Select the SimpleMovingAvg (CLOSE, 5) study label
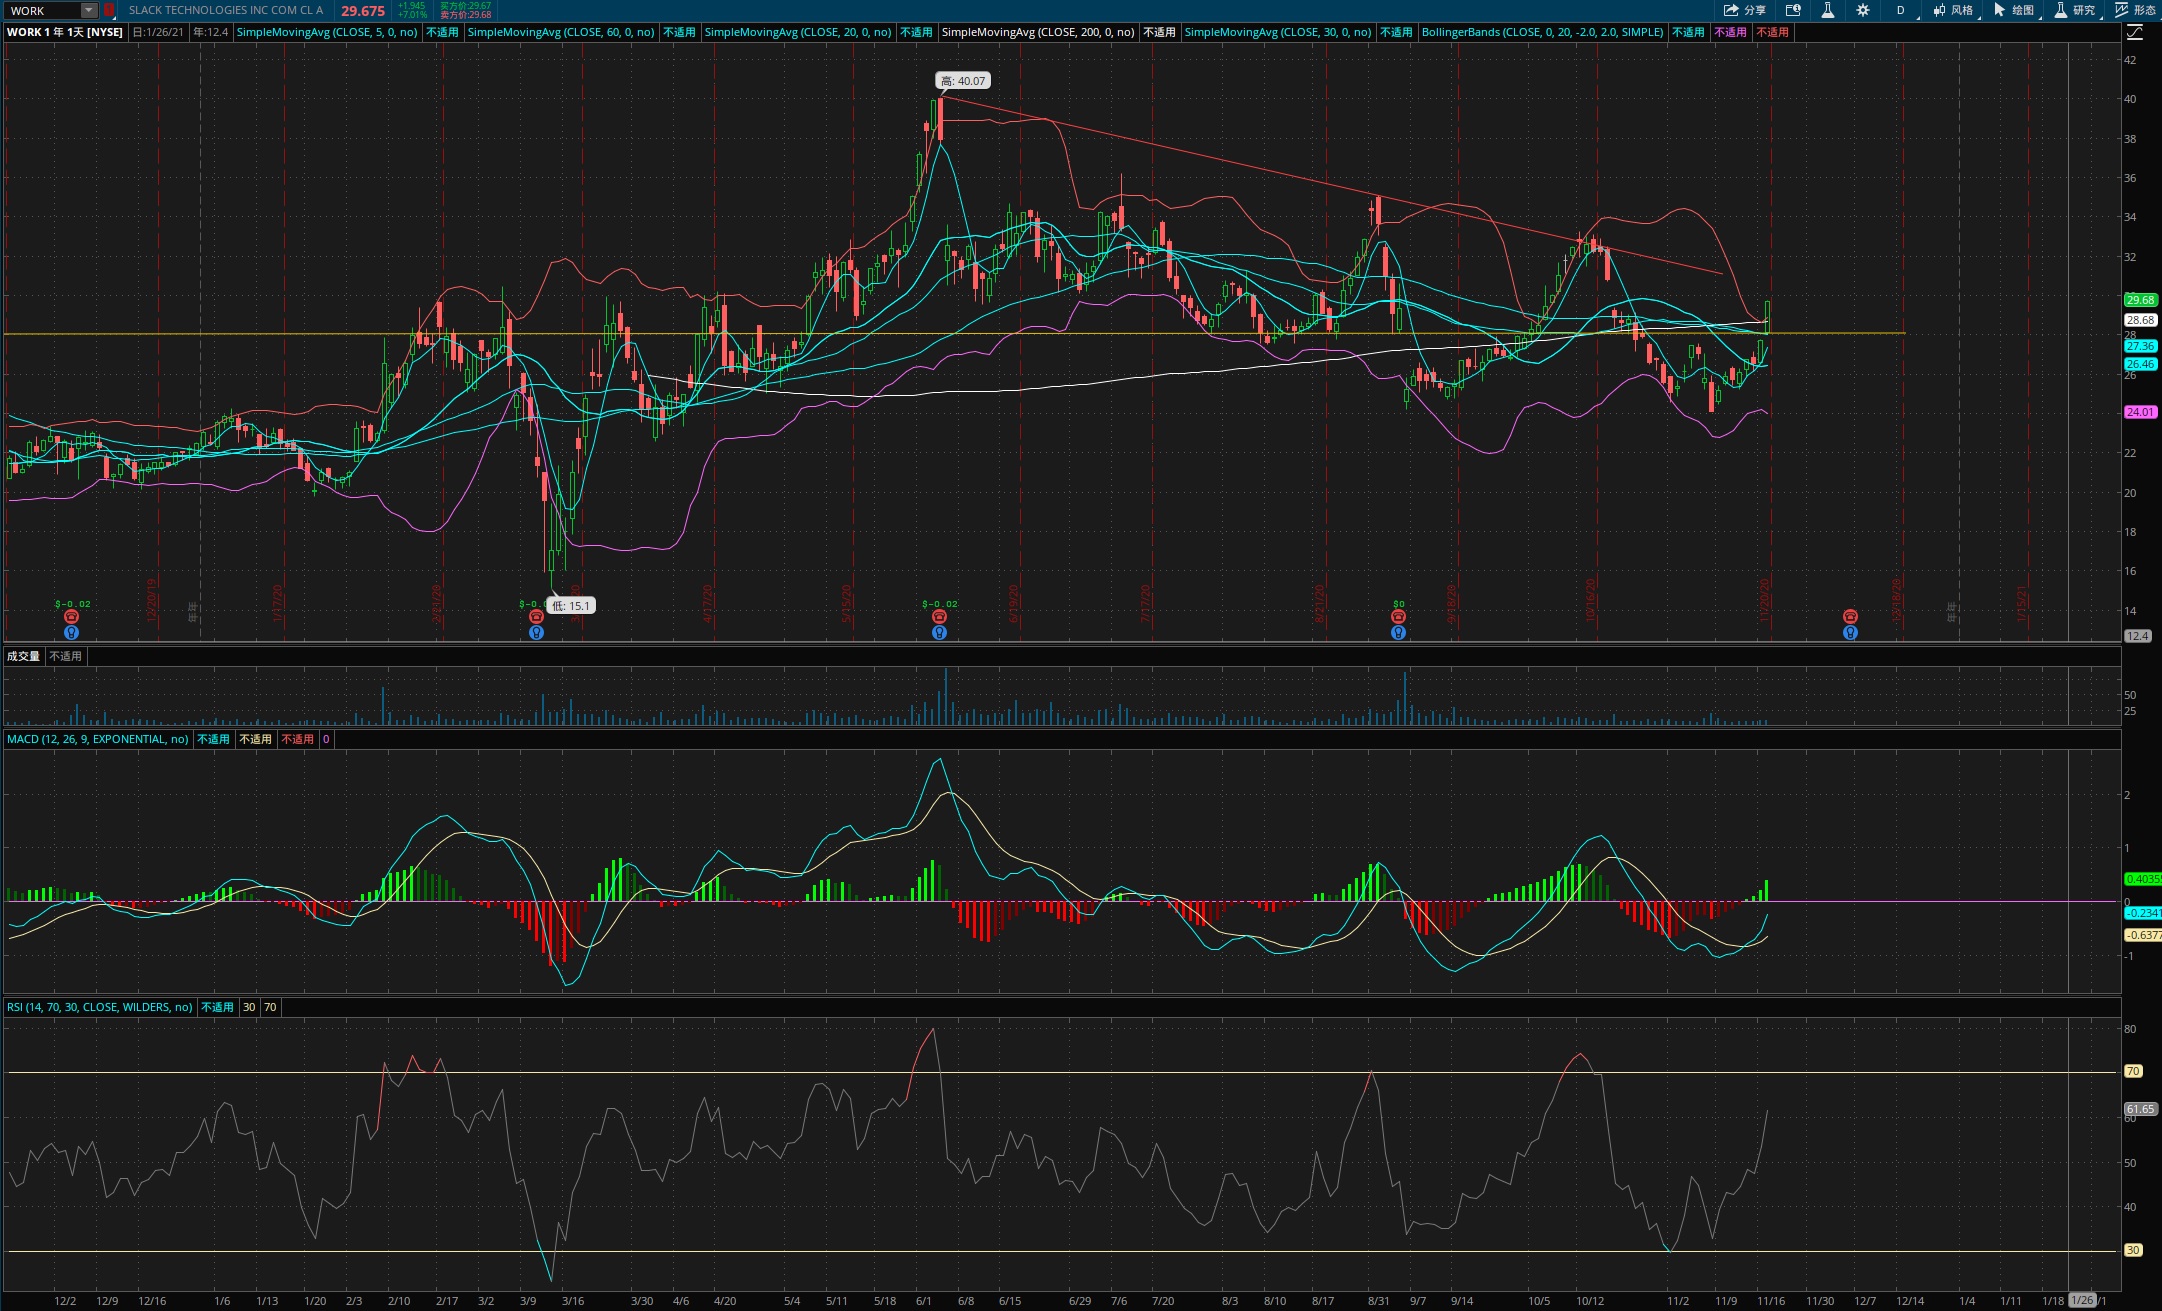 327,32
